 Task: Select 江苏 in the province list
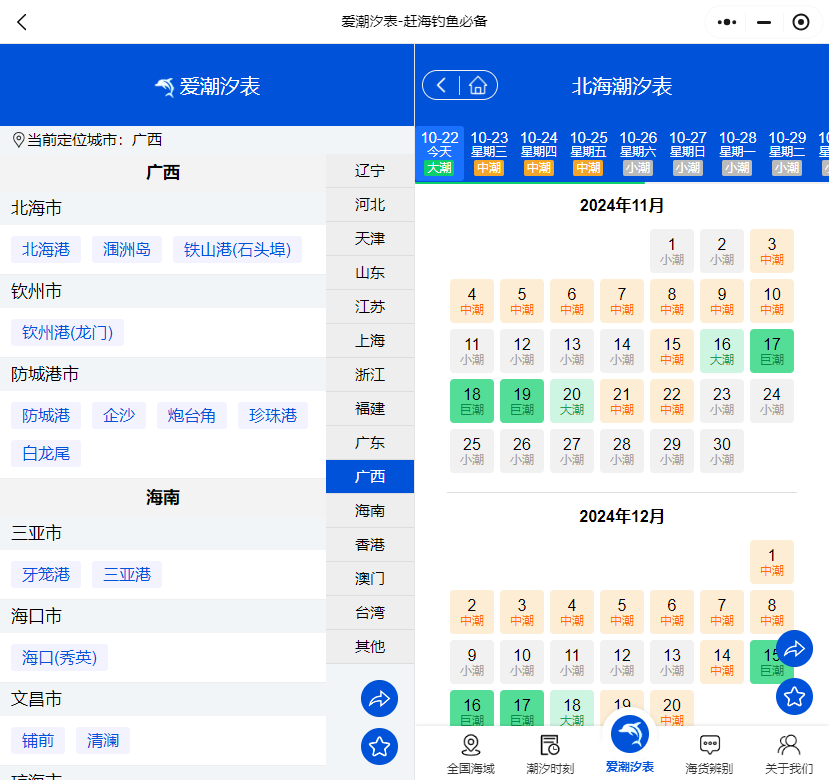point(370,306)
